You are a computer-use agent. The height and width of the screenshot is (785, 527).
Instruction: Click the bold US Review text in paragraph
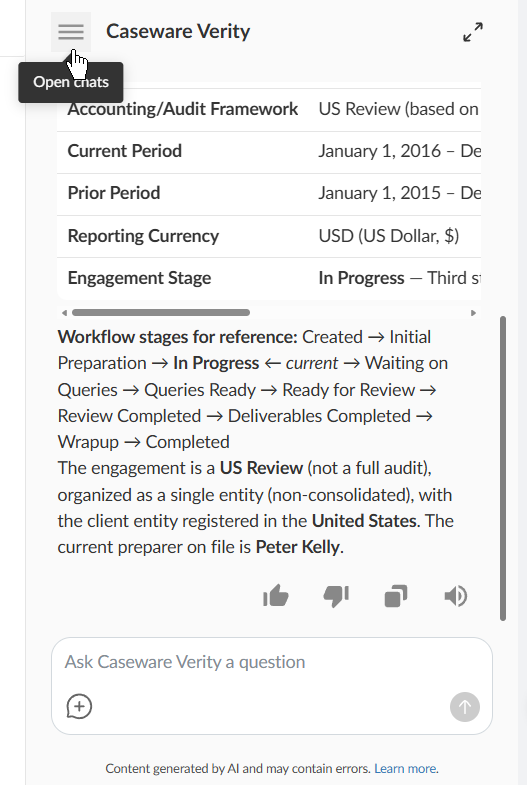click(261, 468)
